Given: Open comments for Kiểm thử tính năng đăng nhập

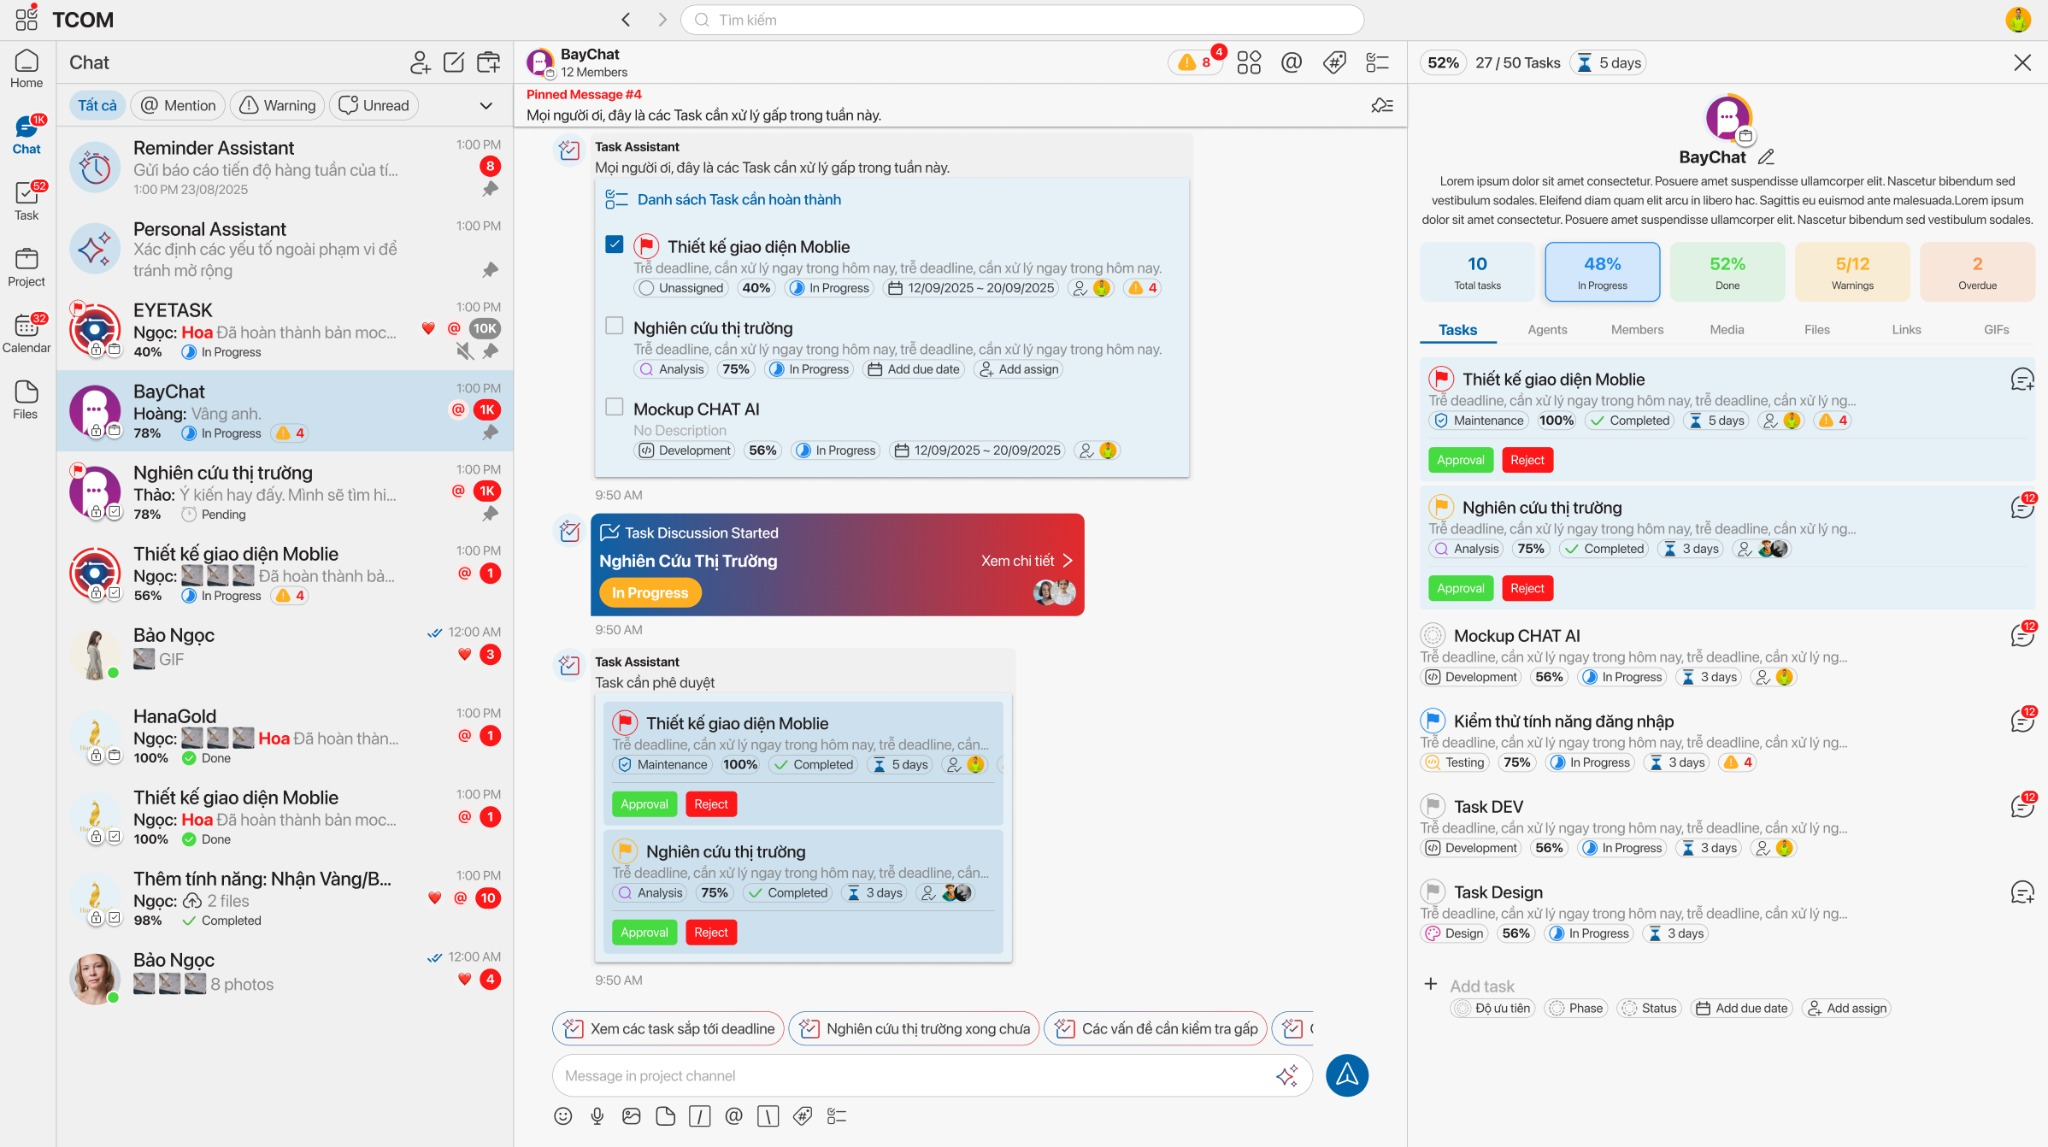Looking at the screenshot, I should [2022, 722].
